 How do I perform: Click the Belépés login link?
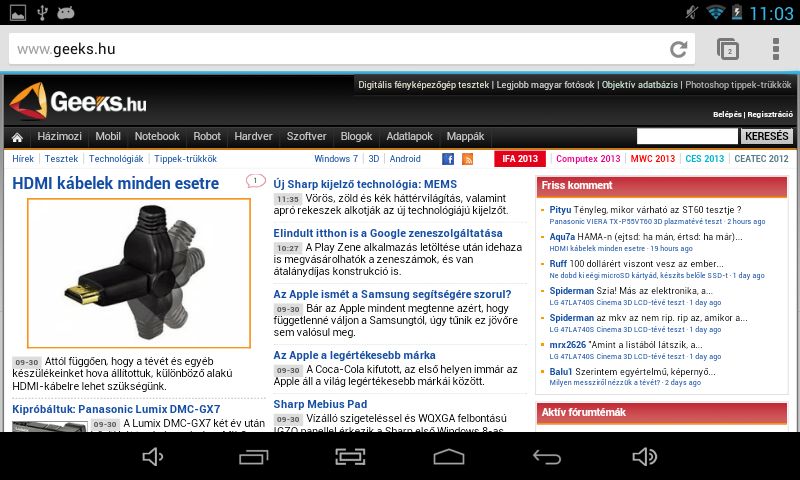(727, 114)
